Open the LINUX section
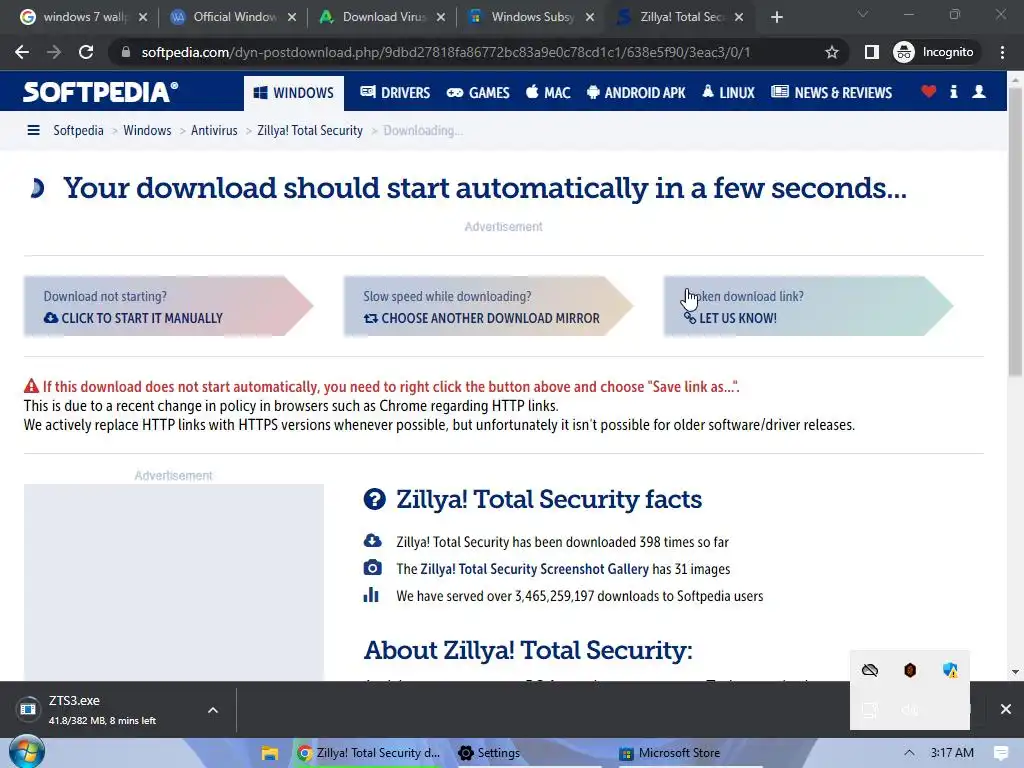 (x=728, y=93)
